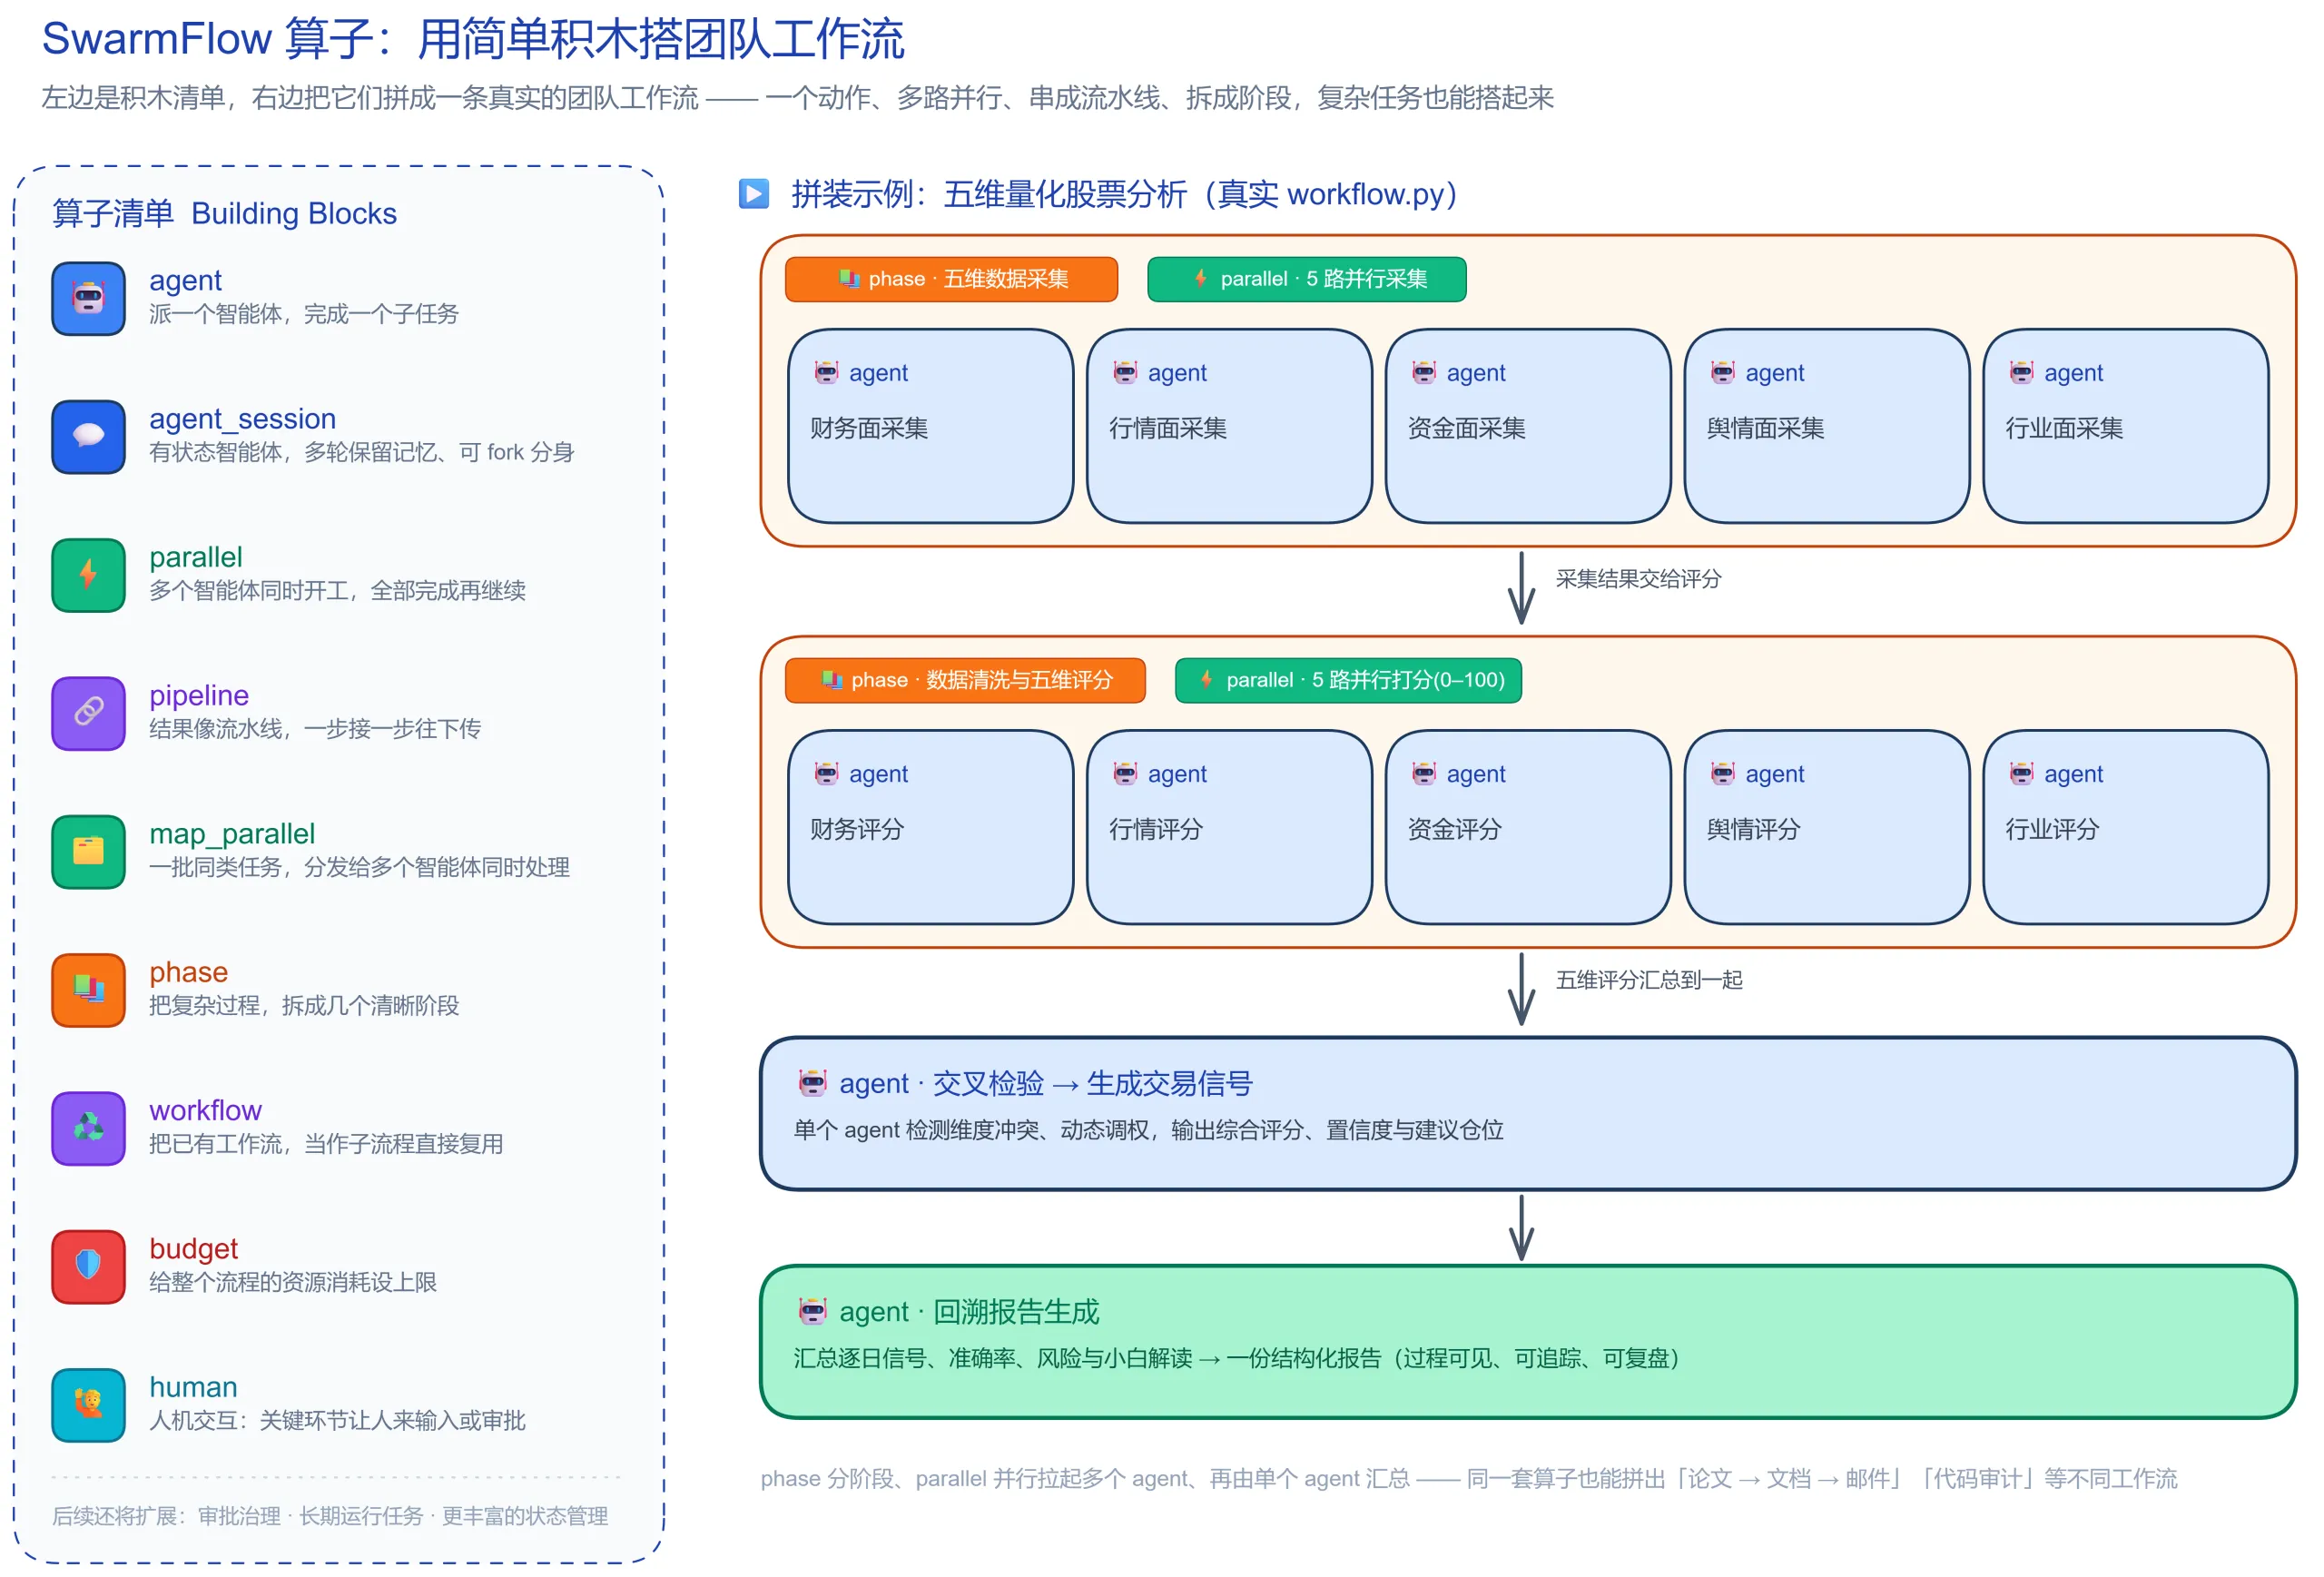Viewport: 2324px width, 1577px height.
Task: Click the robot icon in 行情面采集 card
Action: tap(1125, 372)
